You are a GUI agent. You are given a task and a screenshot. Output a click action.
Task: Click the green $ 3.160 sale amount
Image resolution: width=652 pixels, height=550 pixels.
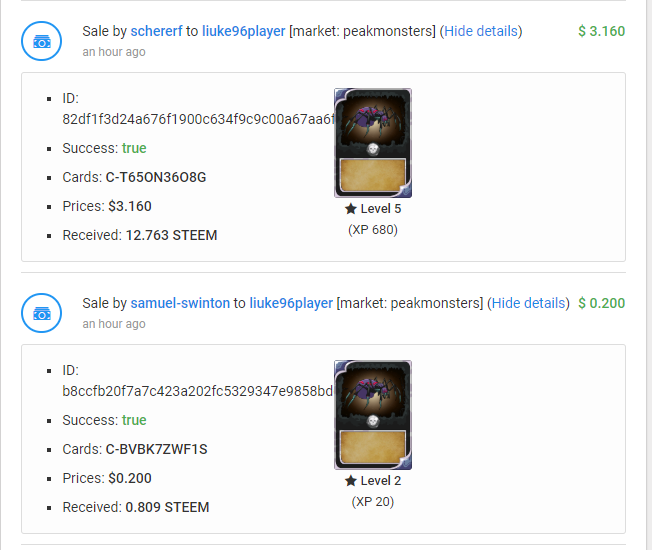[x=601, y=31]
